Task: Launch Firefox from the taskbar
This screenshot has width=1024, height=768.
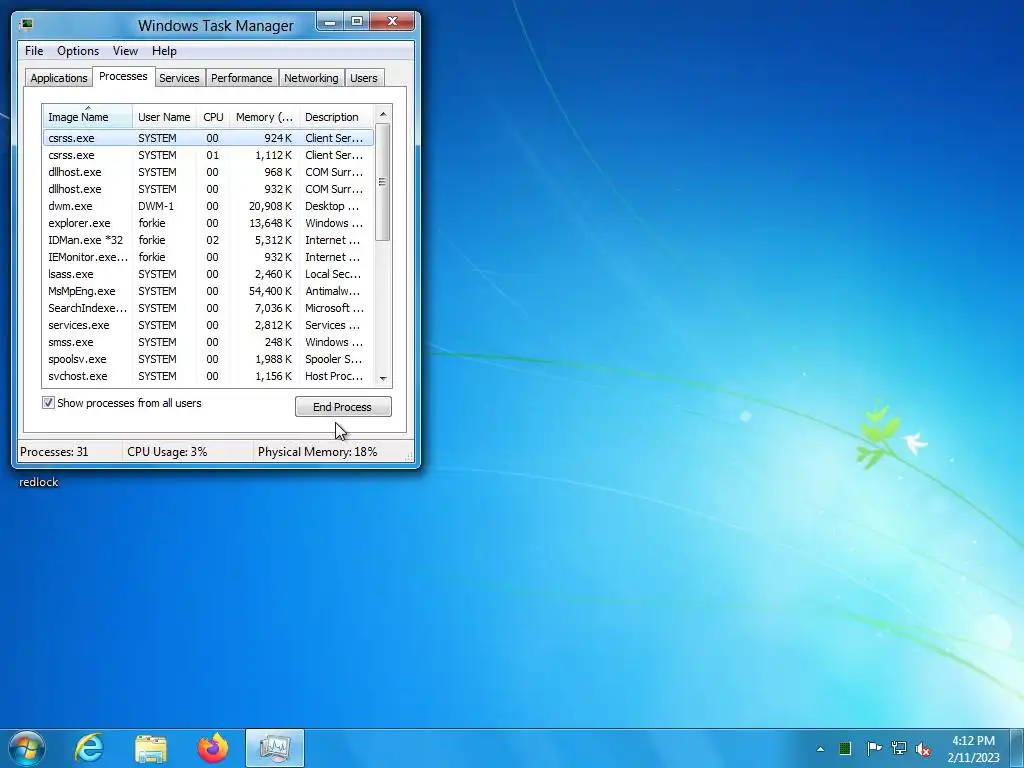Action: pyautogui.click(x=213, y=748)
